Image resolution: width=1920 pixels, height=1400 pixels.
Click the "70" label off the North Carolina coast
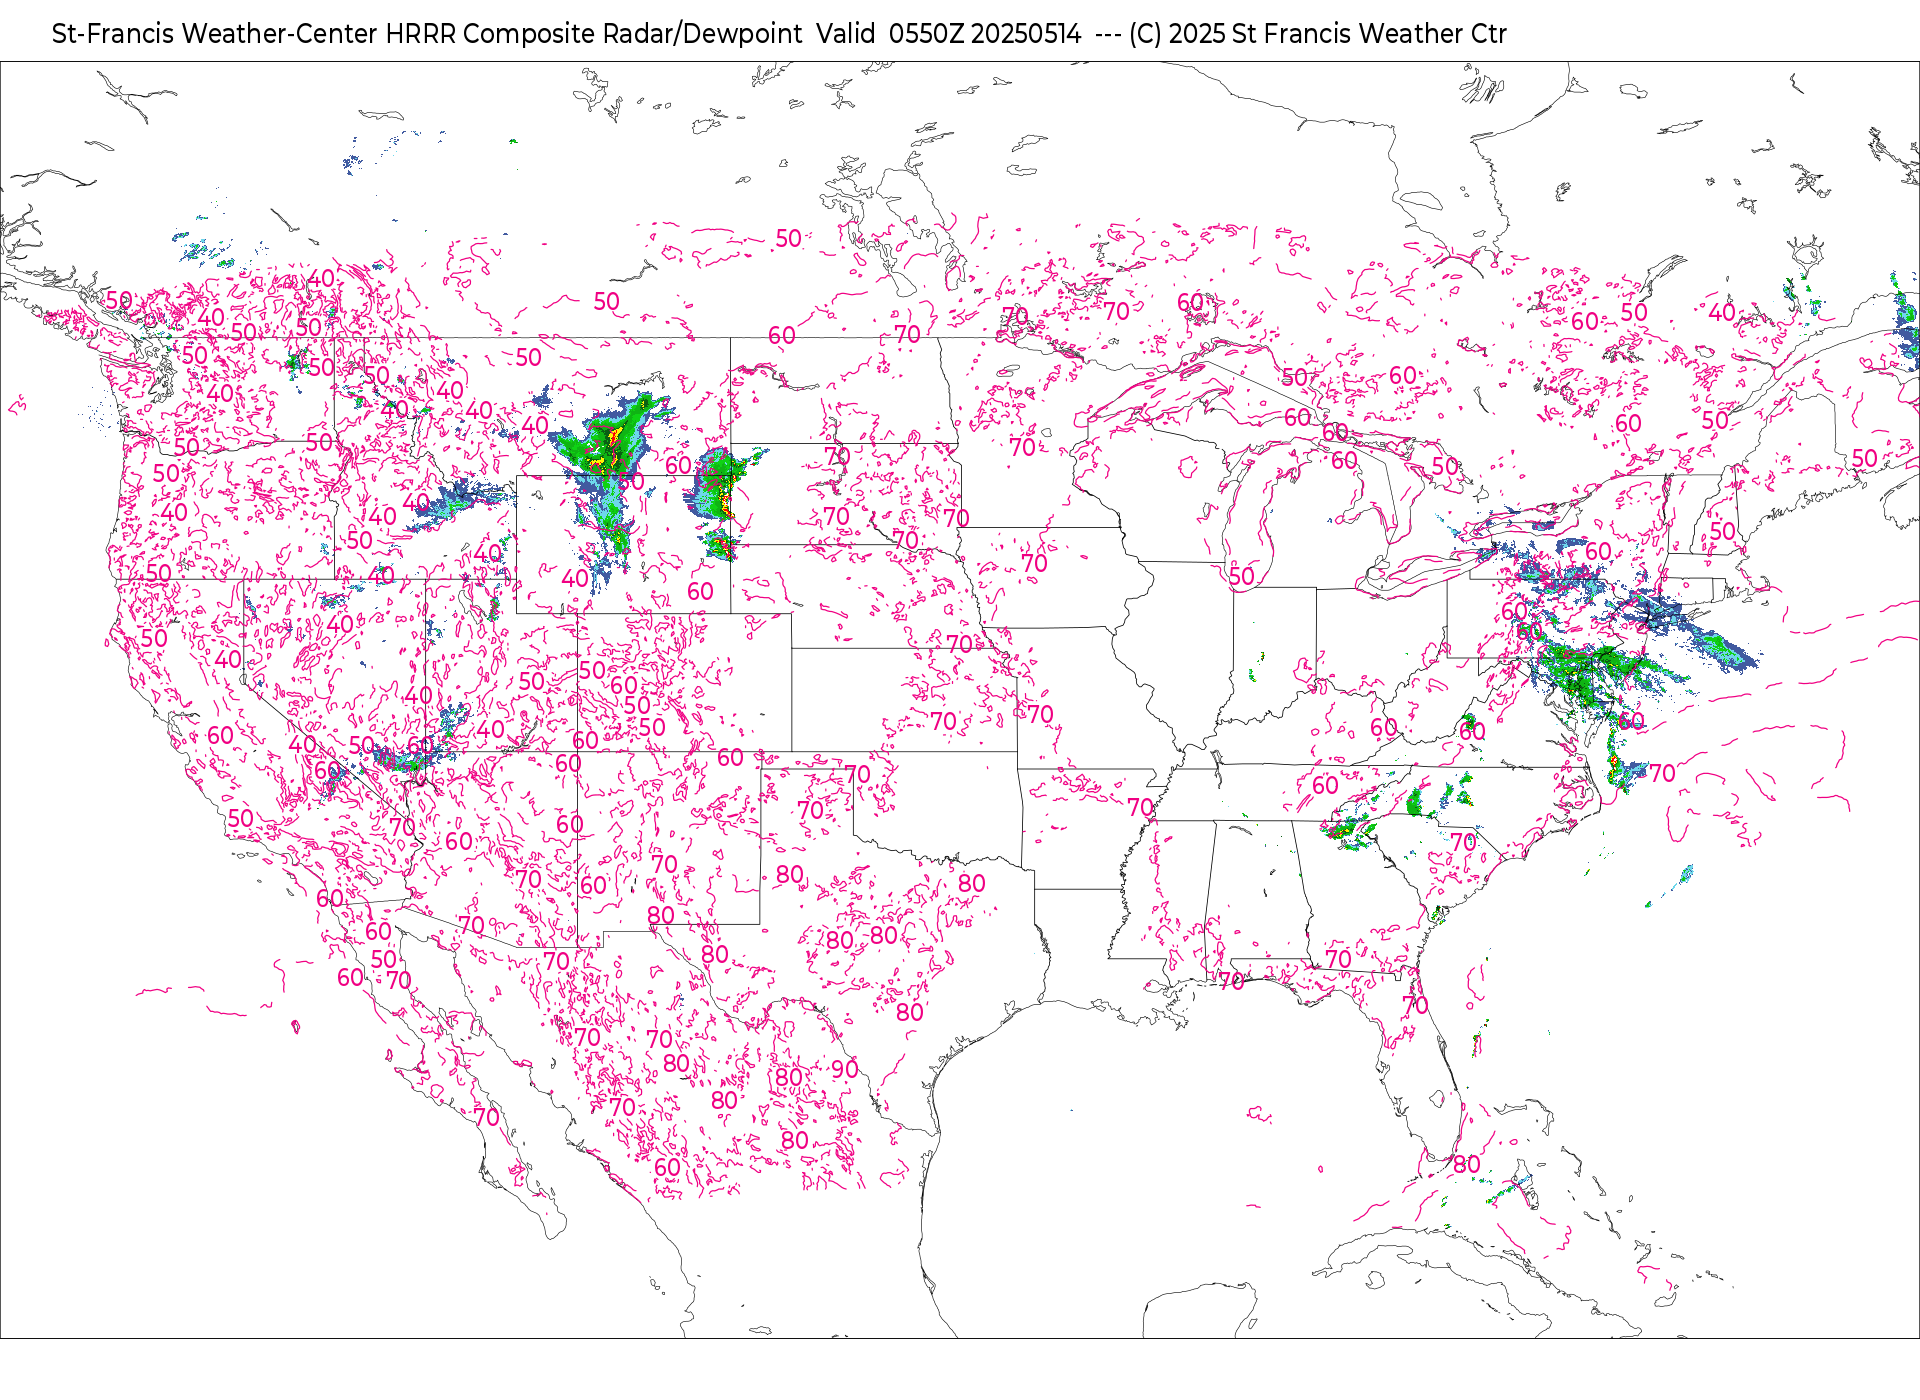click(1662, 773)
